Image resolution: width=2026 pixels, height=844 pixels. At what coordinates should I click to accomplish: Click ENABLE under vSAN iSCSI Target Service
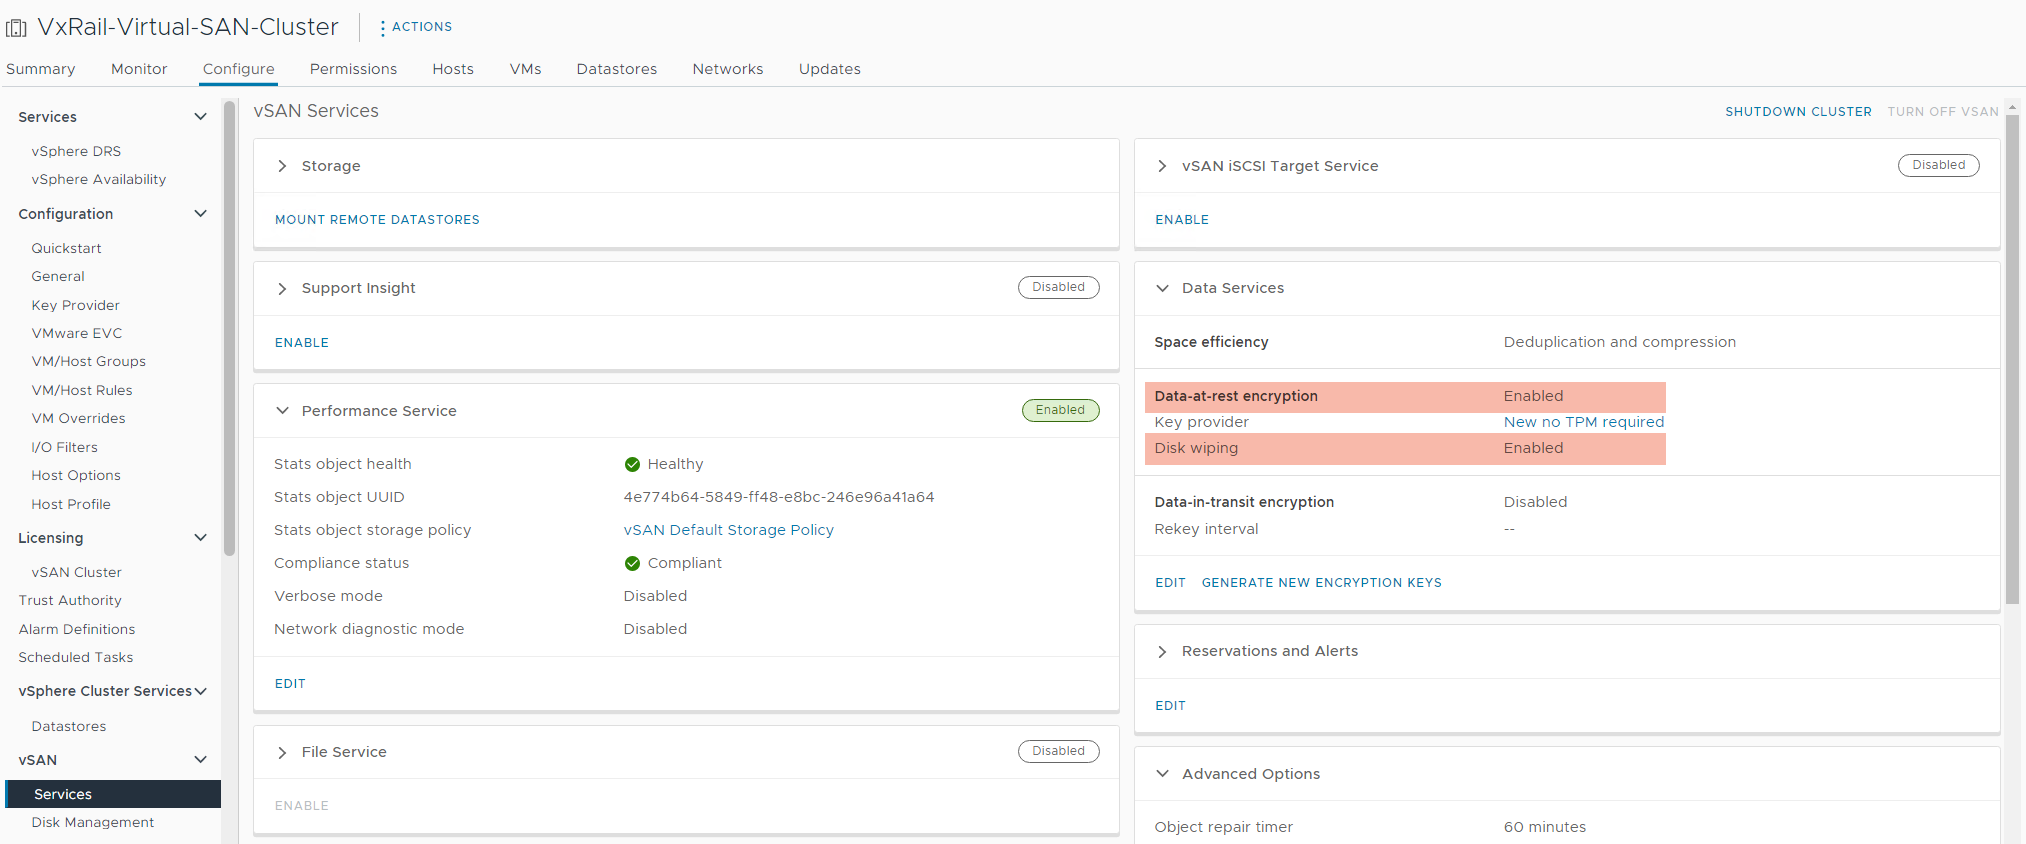point(1182,220)
